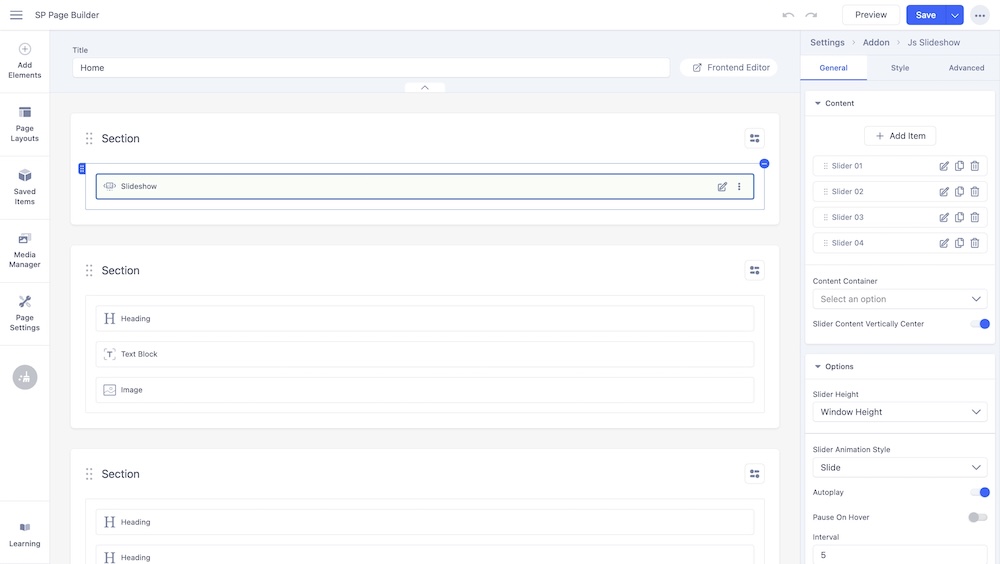Open the hamburger menu icon
The width and height of the screenshot is (1000, 564).
pyautogui.click(x=16, y=15)
